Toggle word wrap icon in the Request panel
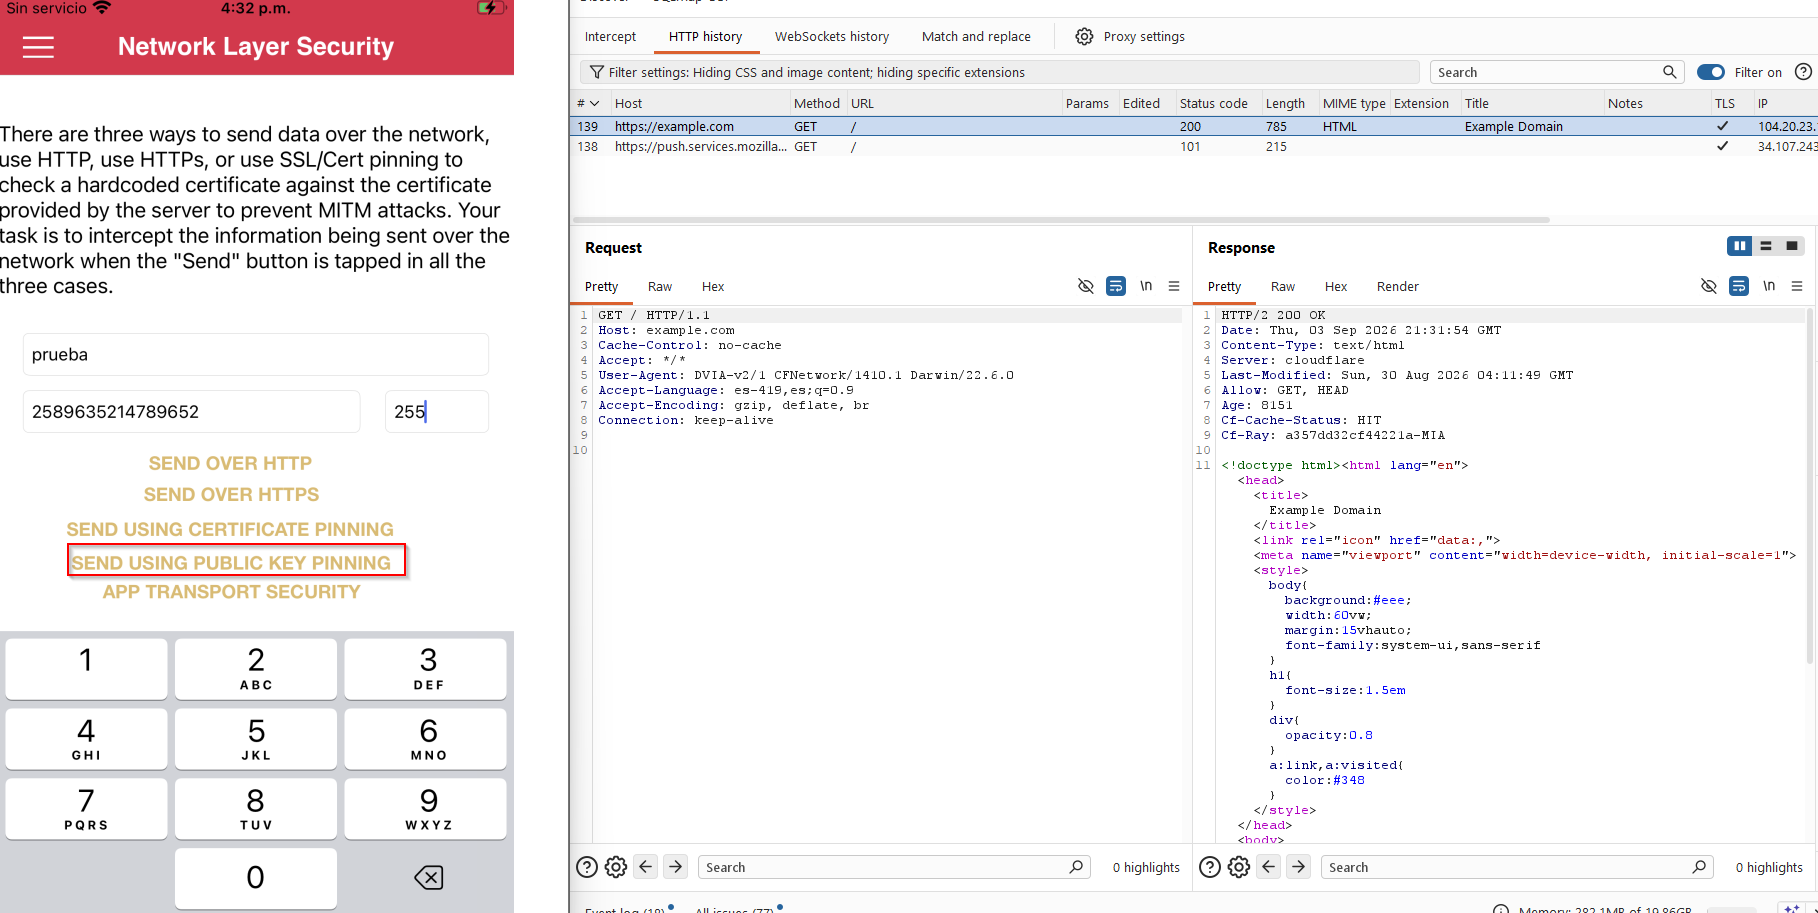Image resolution: width=1818 pixels, height=913 pixels. tap(1116, 286)
